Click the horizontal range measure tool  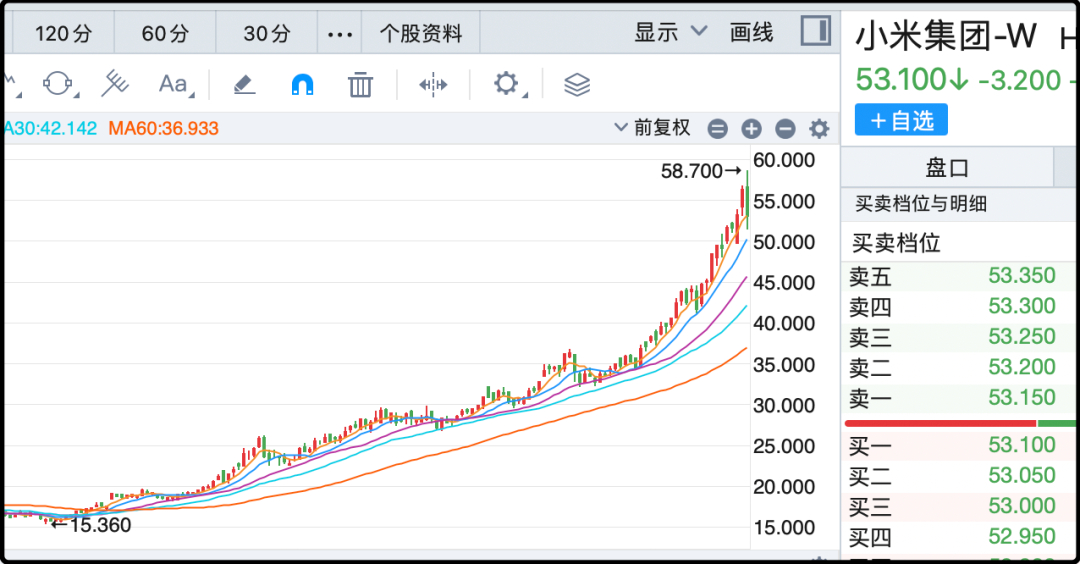tap(433, 85)
